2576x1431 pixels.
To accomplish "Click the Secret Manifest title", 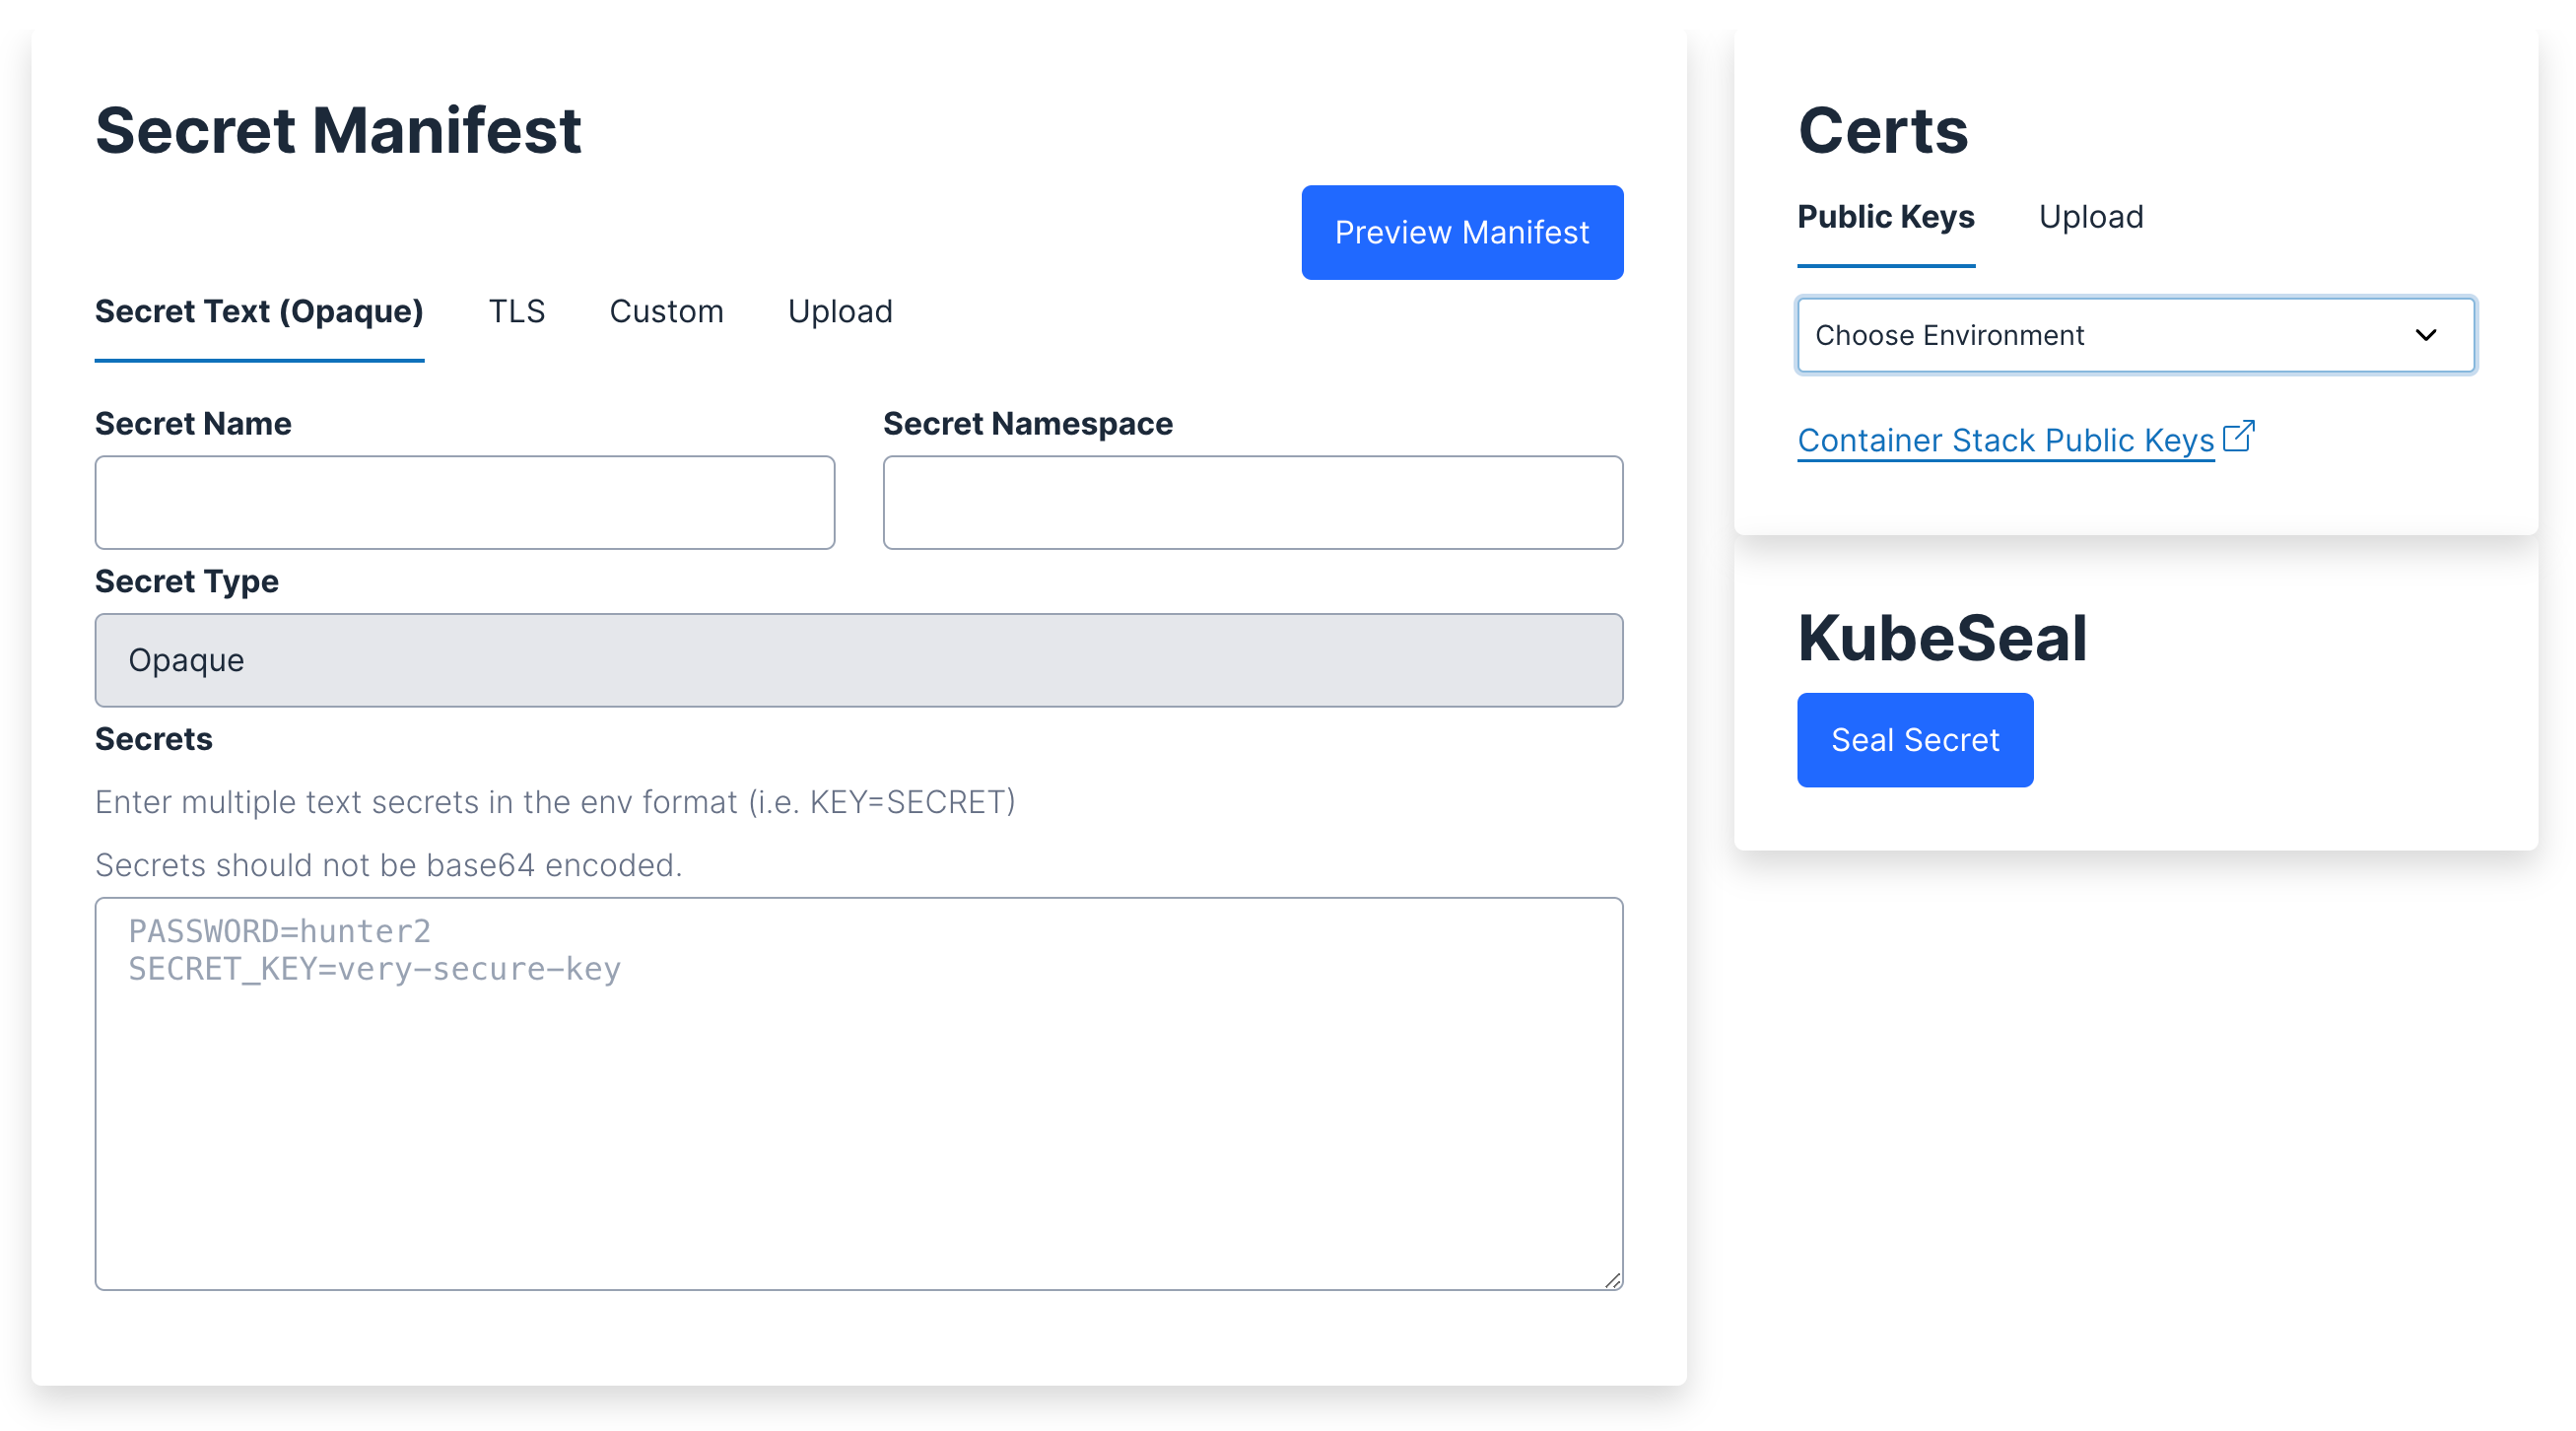I will (338, 130).
